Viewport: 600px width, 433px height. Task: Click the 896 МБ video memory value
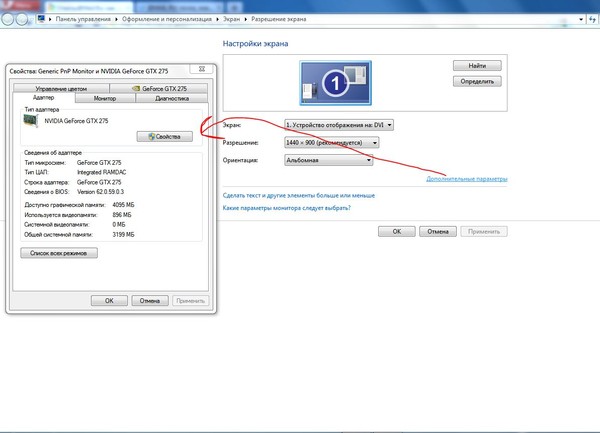coord(122,215)
